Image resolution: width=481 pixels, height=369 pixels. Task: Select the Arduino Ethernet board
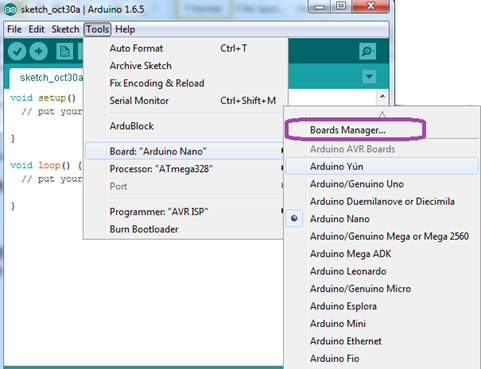coord(382,341)
